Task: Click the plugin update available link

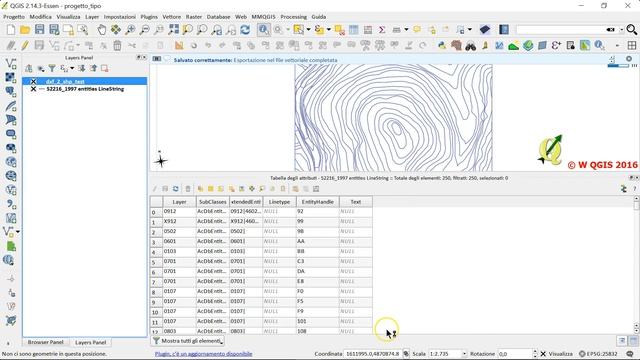Action: tap(204, 353)
